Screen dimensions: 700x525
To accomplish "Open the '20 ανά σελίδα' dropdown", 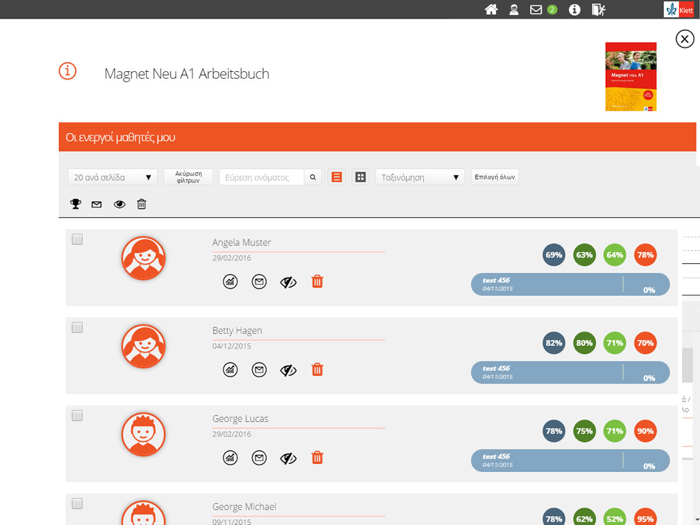I will (x=112, y=177).
